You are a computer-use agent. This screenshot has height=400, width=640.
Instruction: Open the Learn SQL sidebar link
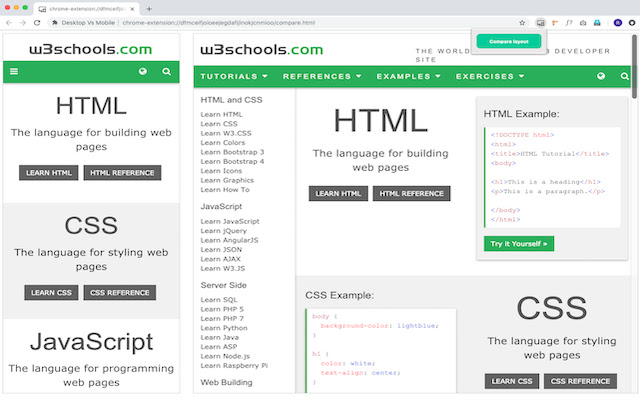pyautogui.click(x=219, y=300)
